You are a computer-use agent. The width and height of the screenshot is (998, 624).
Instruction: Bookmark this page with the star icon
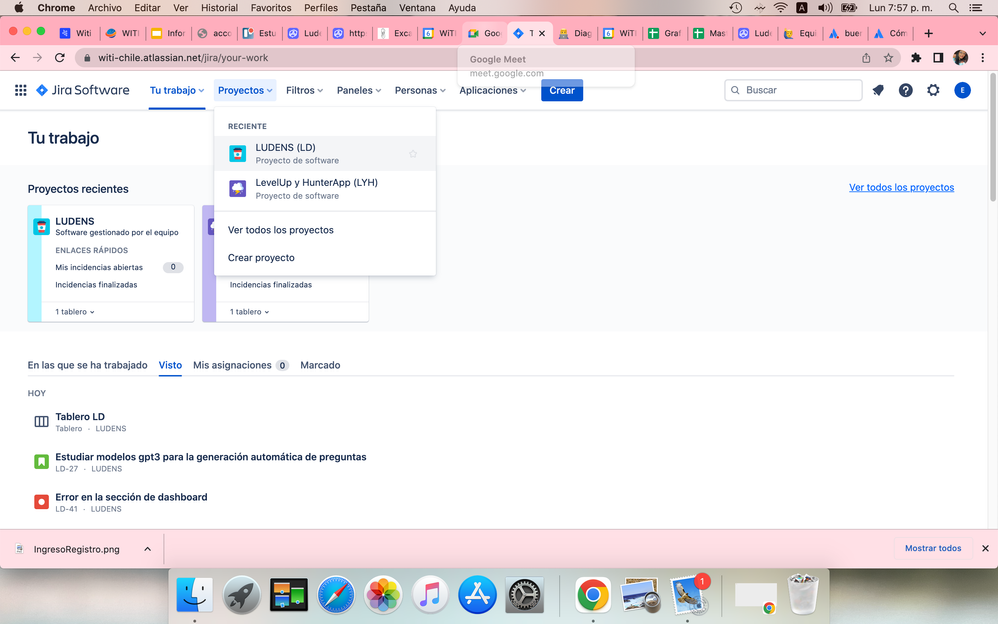tap(889, 58)
